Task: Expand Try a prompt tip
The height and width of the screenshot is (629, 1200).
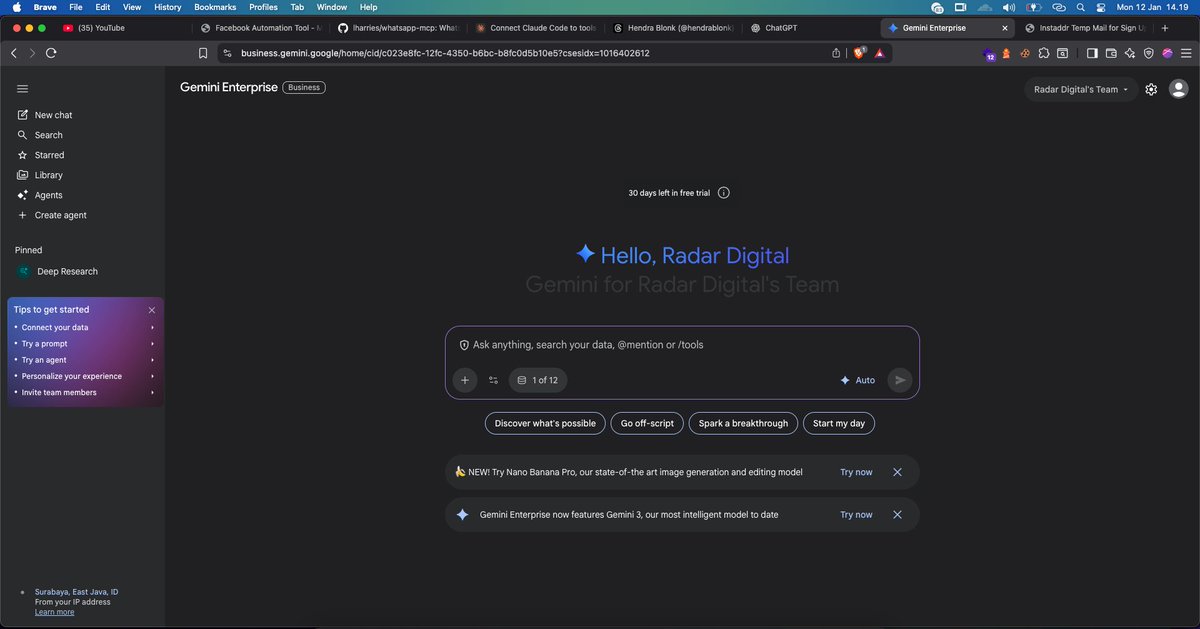Action: pos(85,343)
